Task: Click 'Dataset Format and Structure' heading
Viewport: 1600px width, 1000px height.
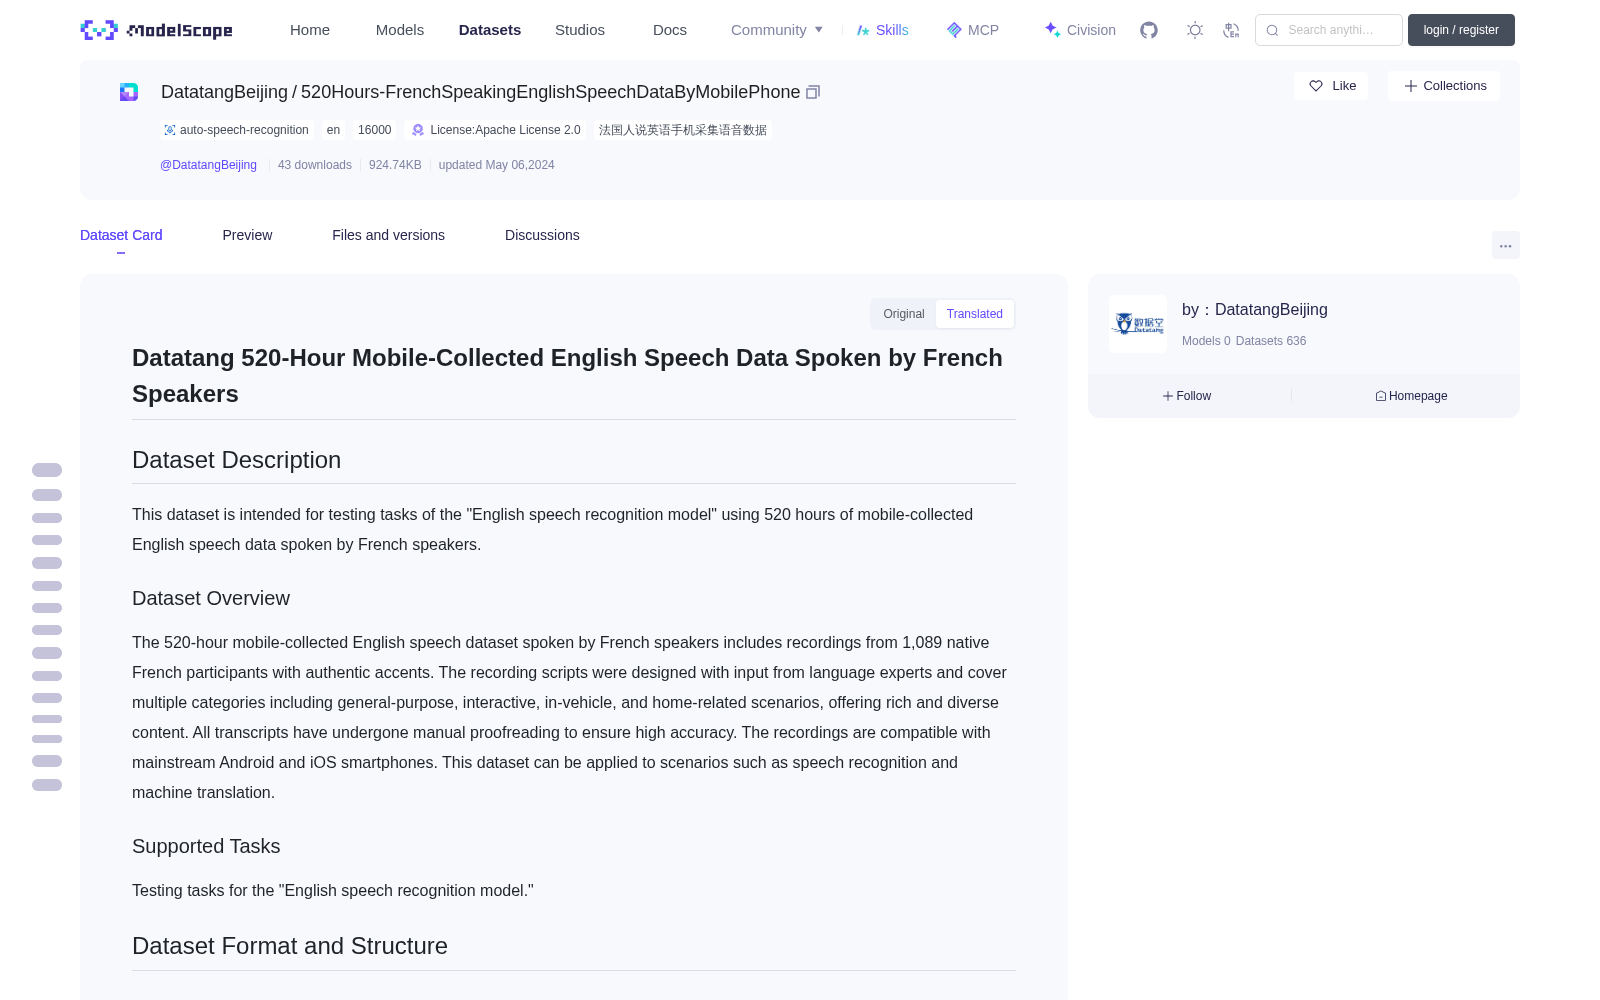Action: [290, 946]
